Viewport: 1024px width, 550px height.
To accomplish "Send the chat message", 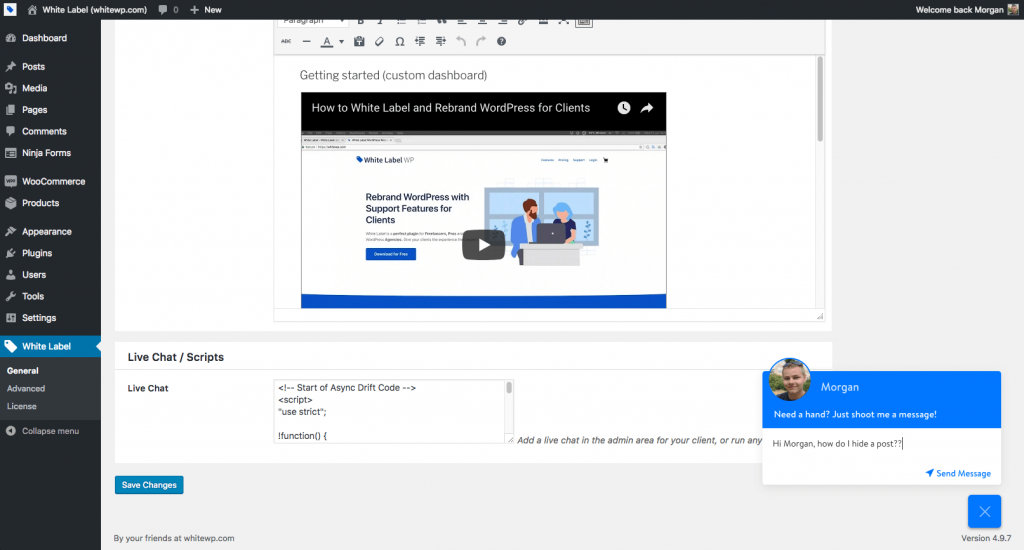I will [x=958, y=474].
